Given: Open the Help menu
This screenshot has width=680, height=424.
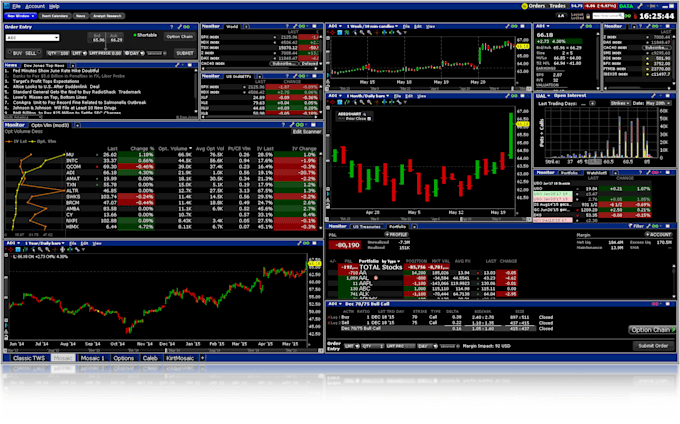Looking at the screenshot, I should 54,6.
